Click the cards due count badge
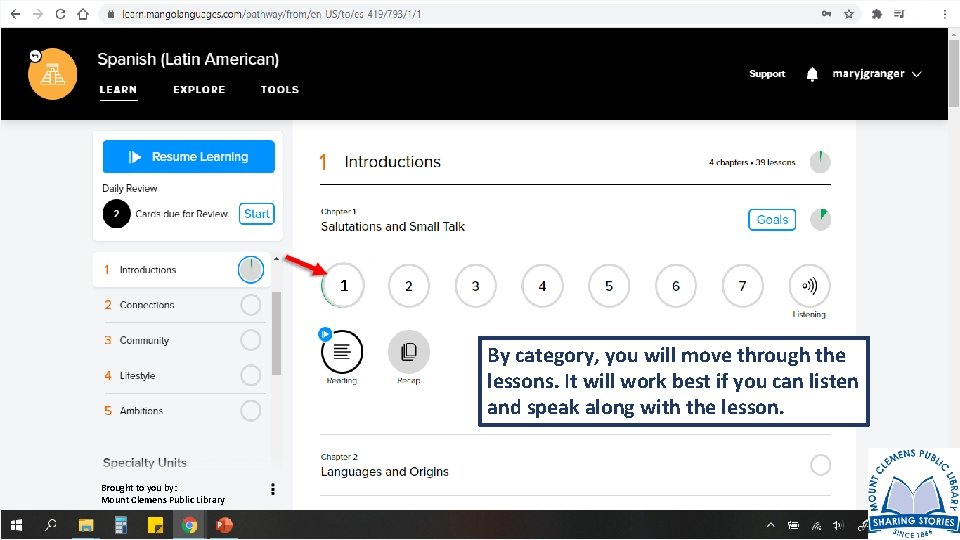 (116, 214)
